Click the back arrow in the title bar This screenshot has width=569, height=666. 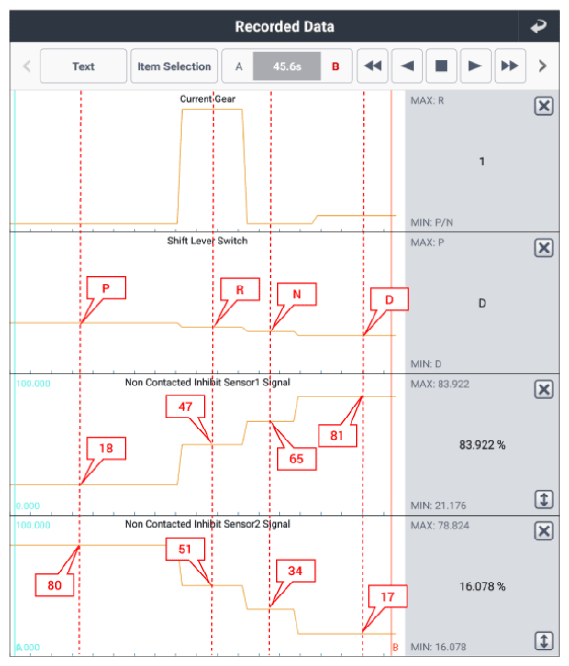click(538, 26)
